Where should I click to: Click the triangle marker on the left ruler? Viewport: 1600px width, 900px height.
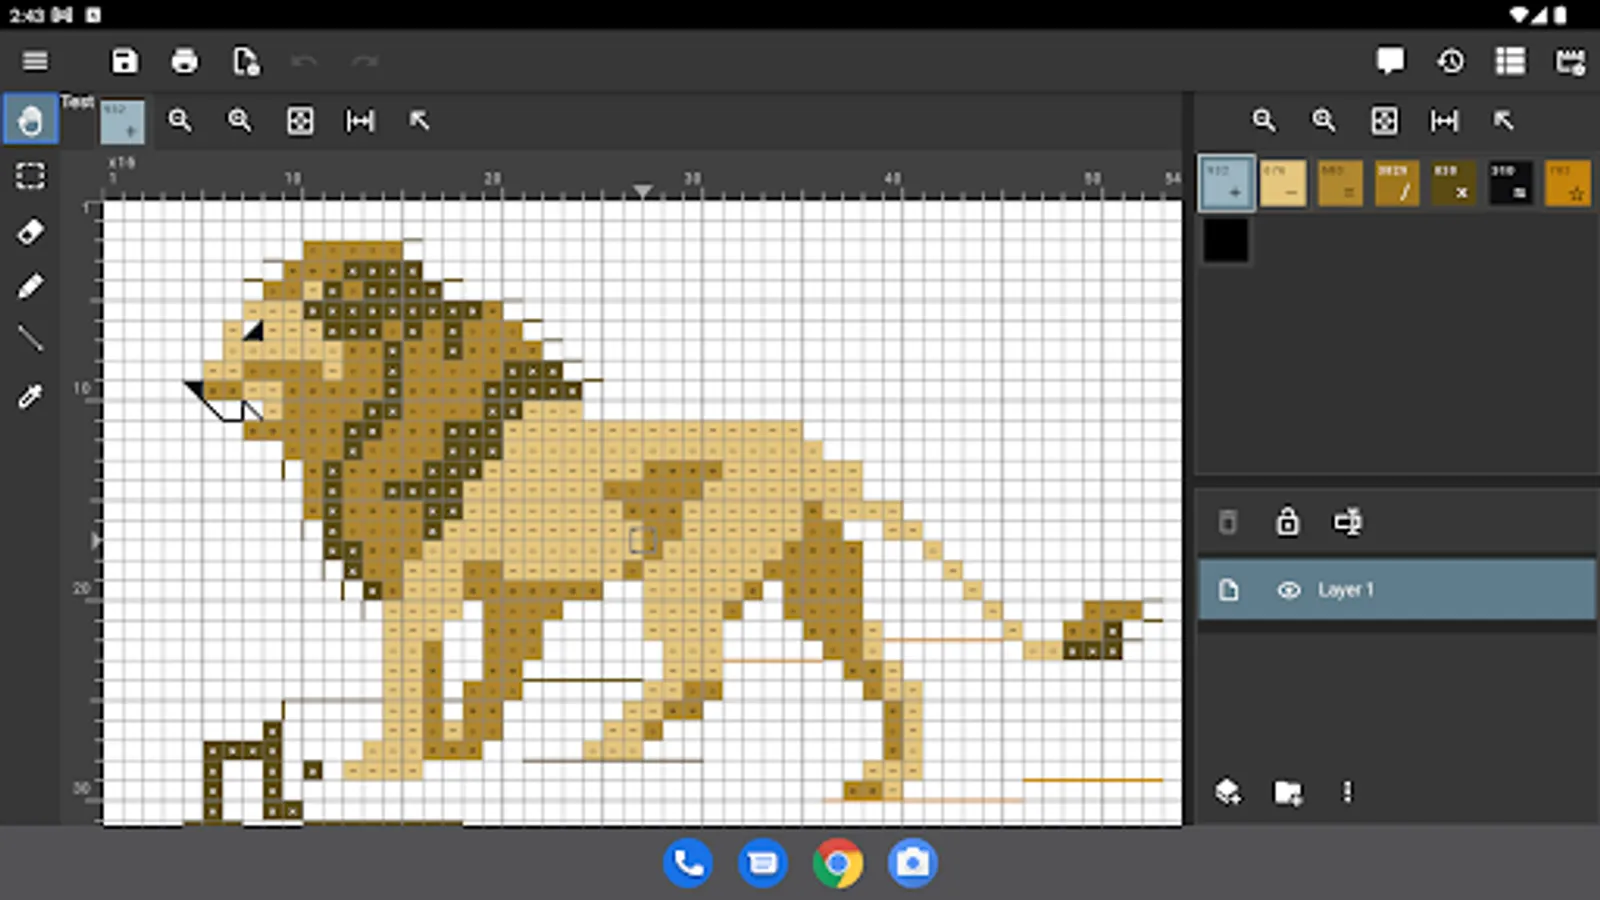[x=96, y=541]
